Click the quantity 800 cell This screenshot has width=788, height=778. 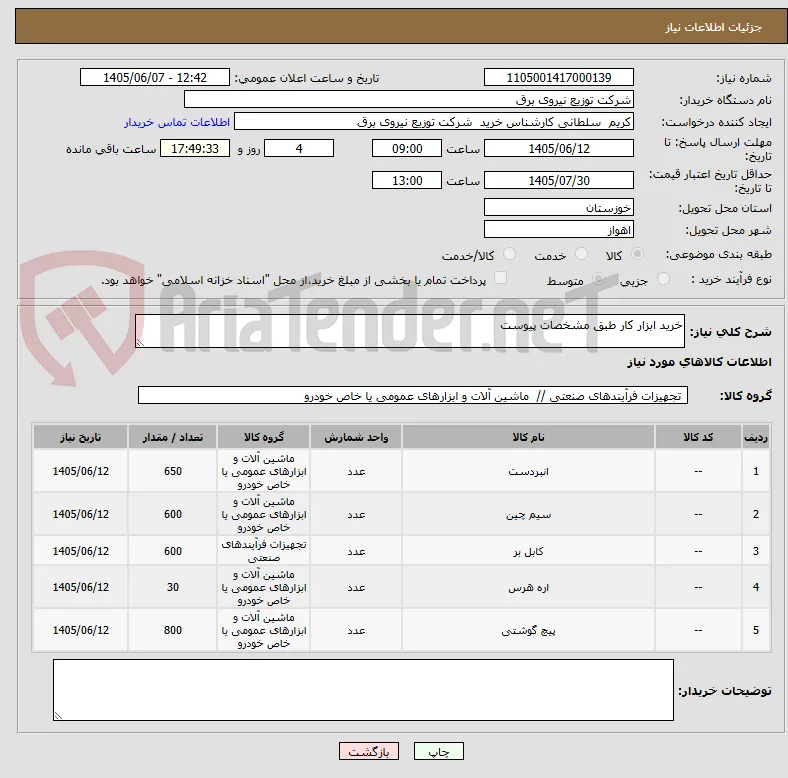click(172, 630)
